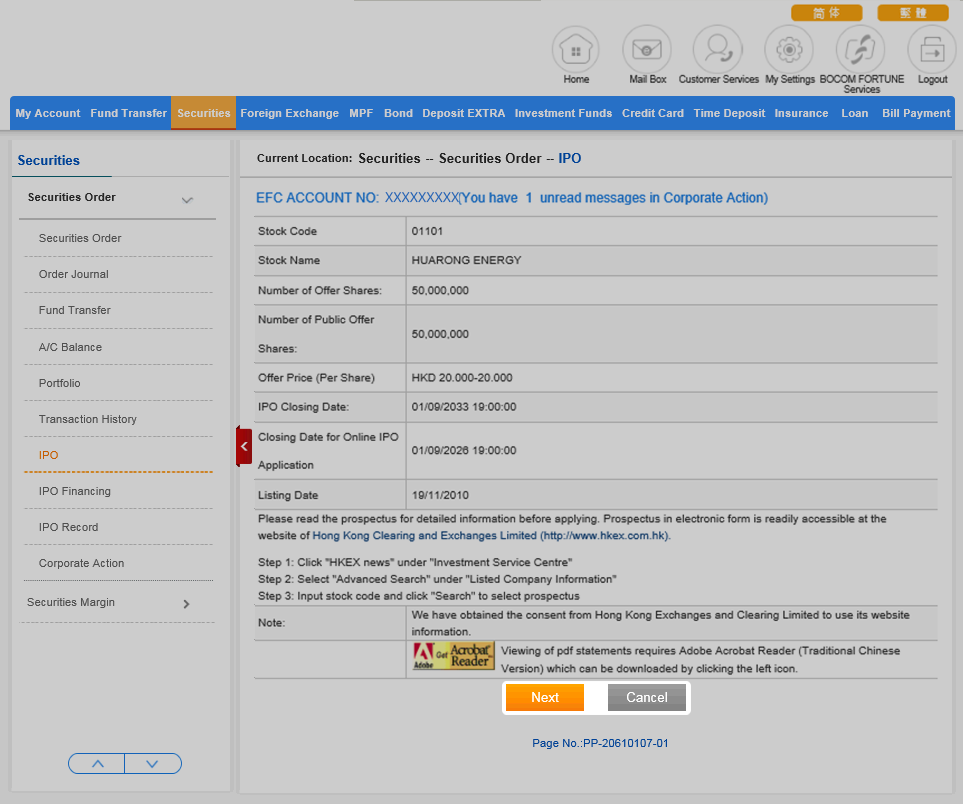Image resolution: width=963 pixels, height=804 pixels.
Task: Click the Get Acrobat Reader icon
Action: tap(453, 656)
